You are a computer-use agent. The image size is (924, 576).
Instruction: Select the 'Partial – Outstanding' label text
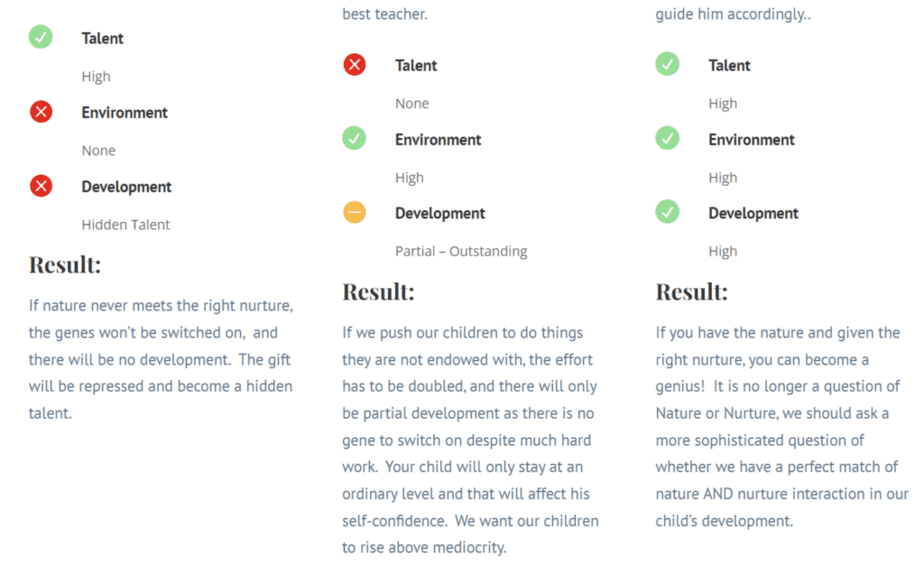461,251
